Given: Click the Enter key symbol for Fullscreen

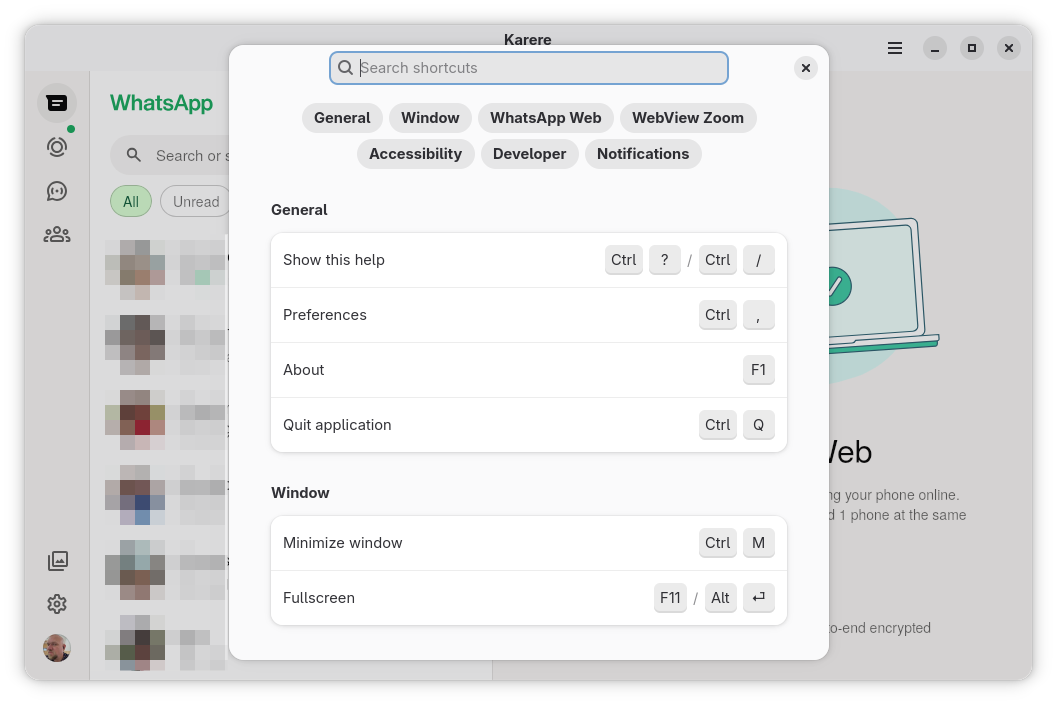Looking at the screenshot, I should click(758, 598).
